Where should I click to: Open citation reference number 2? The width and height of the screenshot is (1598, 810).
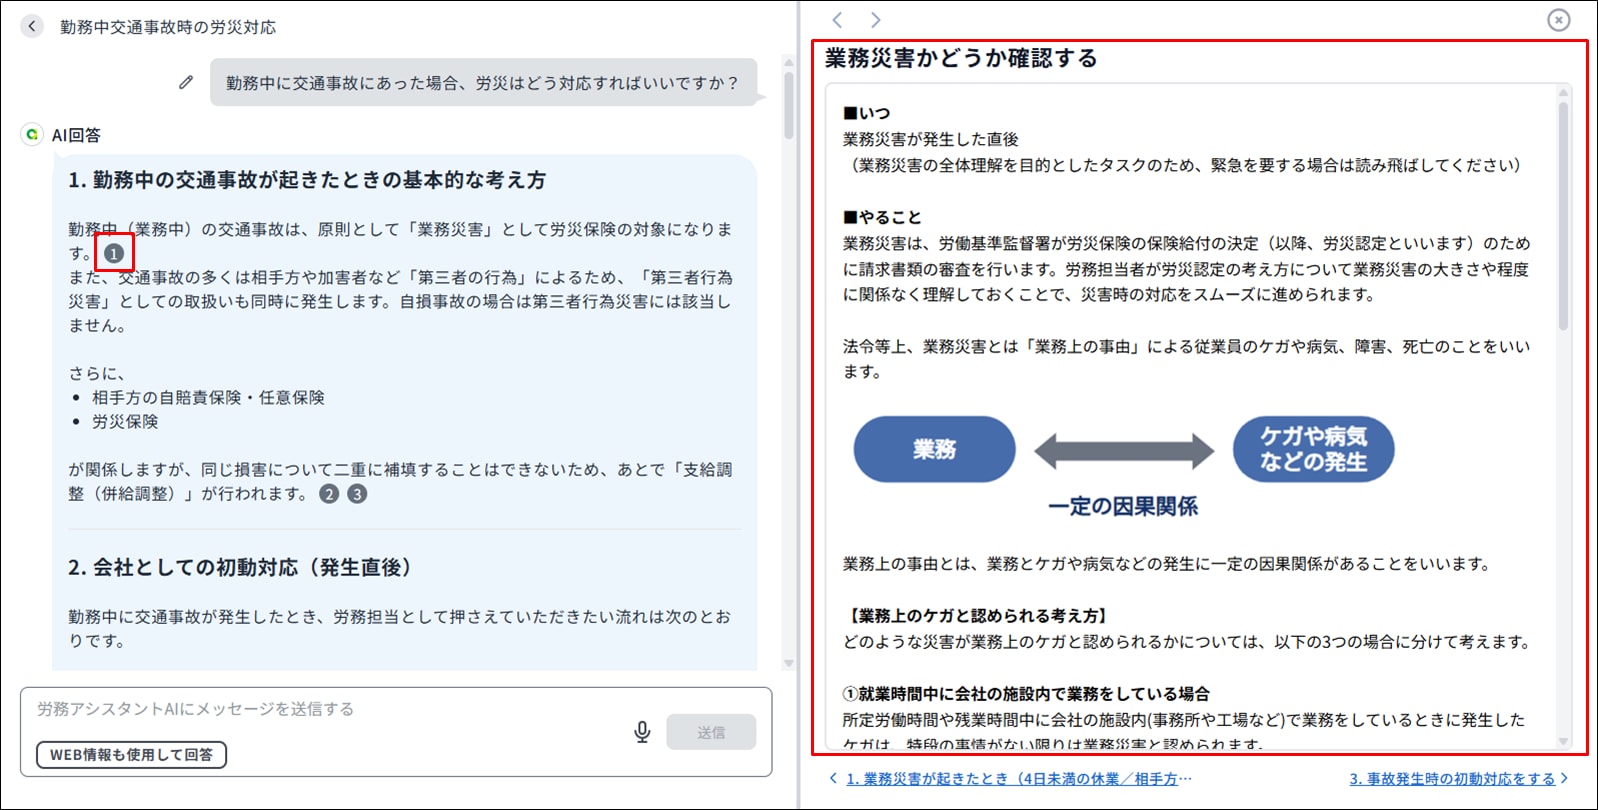[x=329, y=494]
